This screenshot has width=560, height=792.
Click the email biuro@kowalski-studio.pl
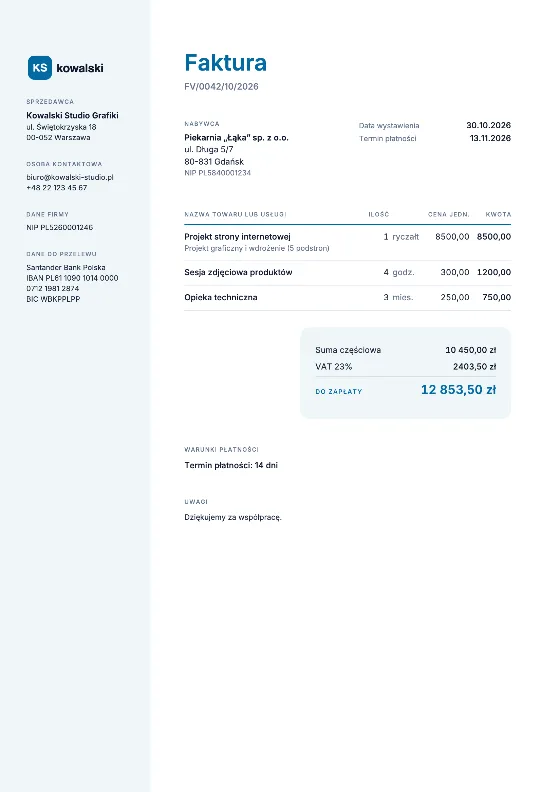coord(70,177)
